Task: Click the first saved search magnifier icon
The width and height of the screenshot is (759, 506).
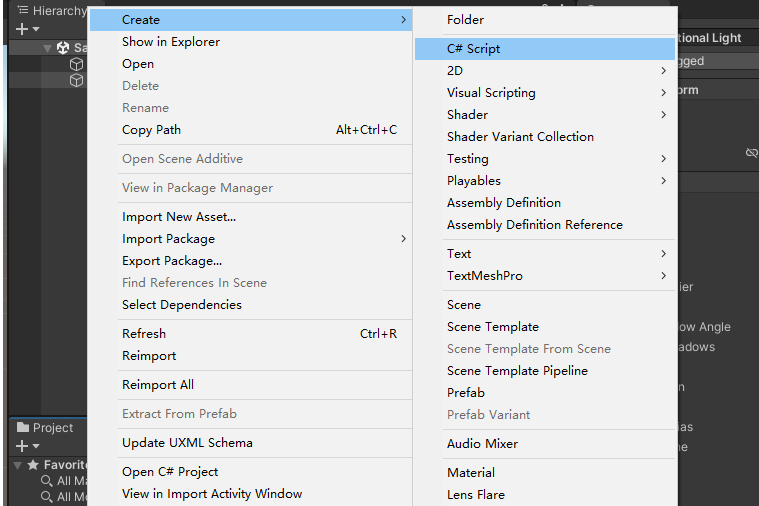Action: coord(46,481)
